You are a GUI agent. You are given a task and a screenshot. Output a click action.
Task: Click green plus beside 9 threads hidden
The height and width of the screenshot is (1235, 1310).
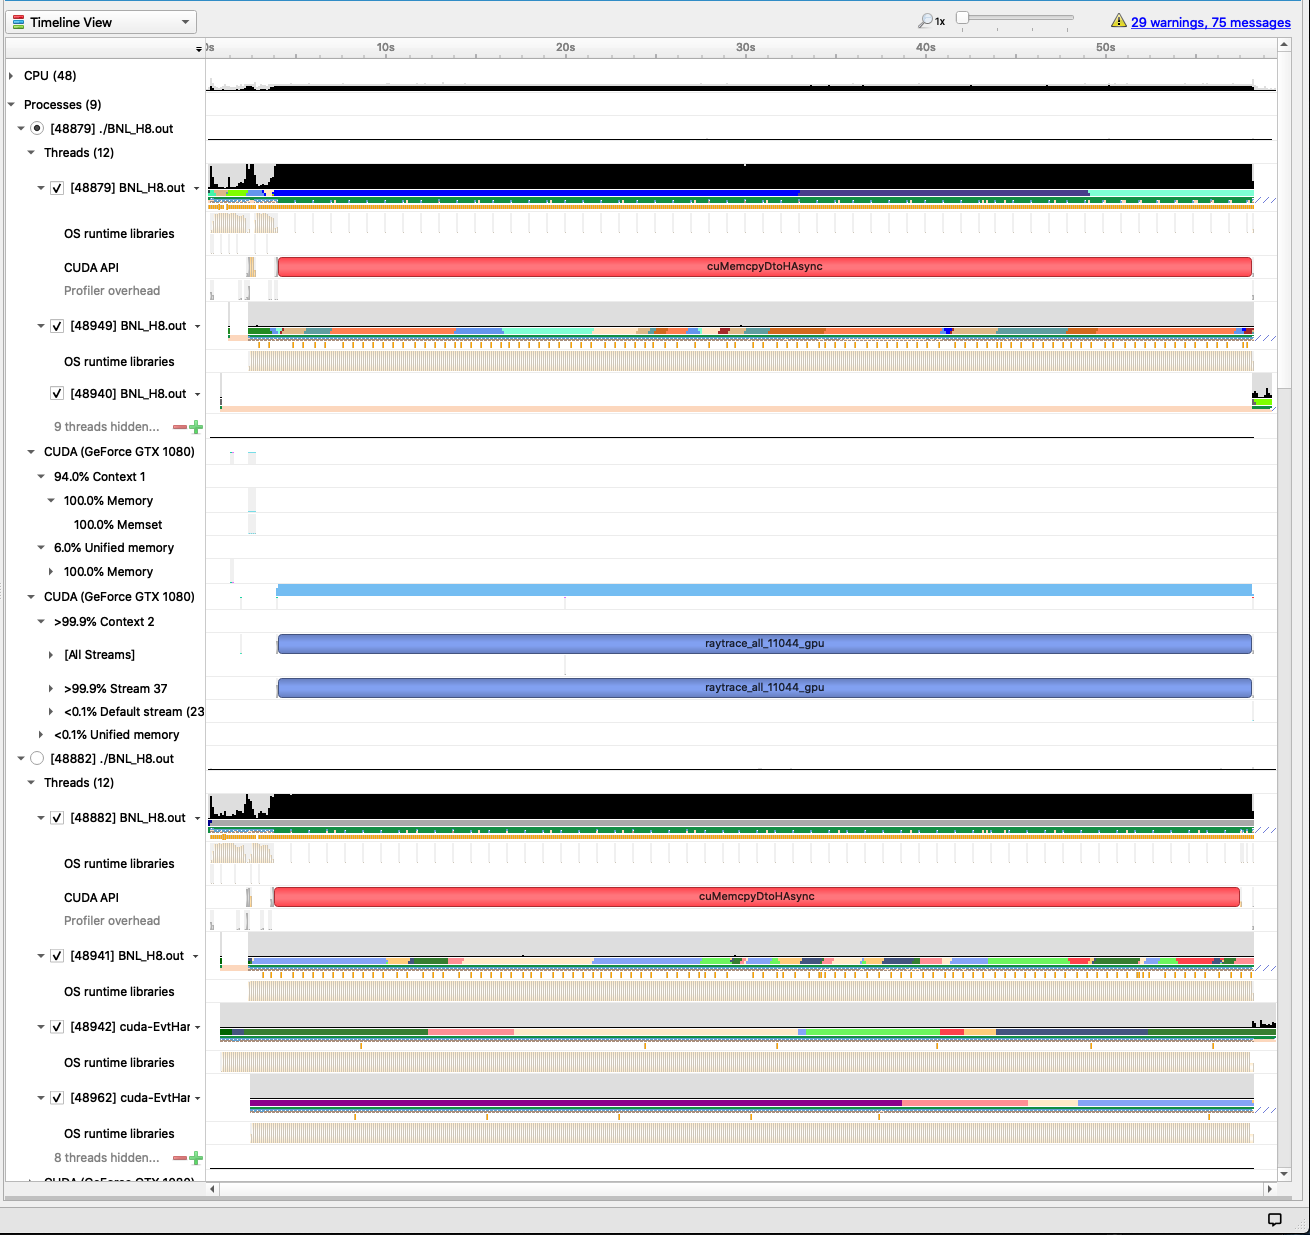click(196, 427)
